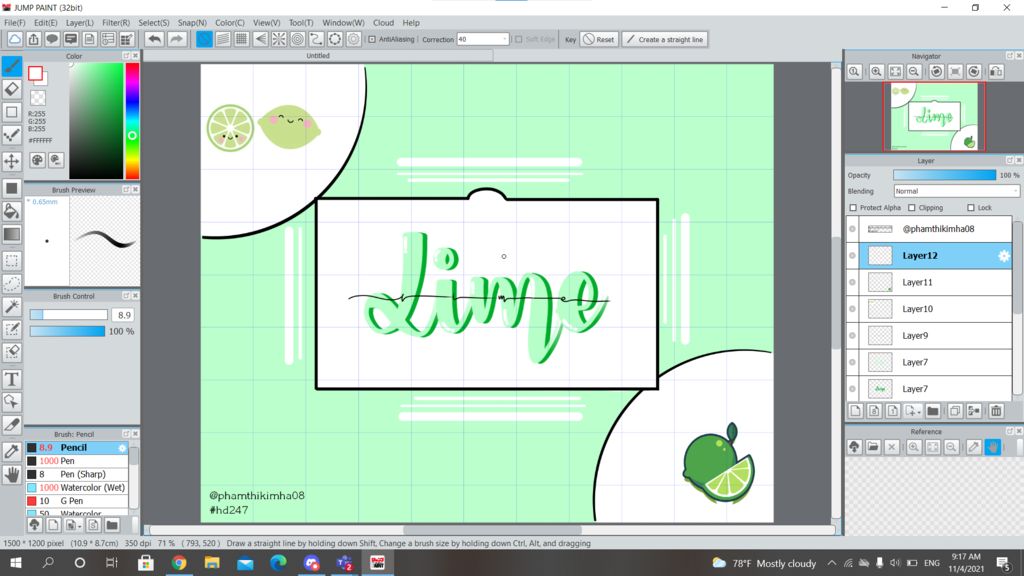
Task: Enable the concentric circle snap icon
Action: coord(297,39)
